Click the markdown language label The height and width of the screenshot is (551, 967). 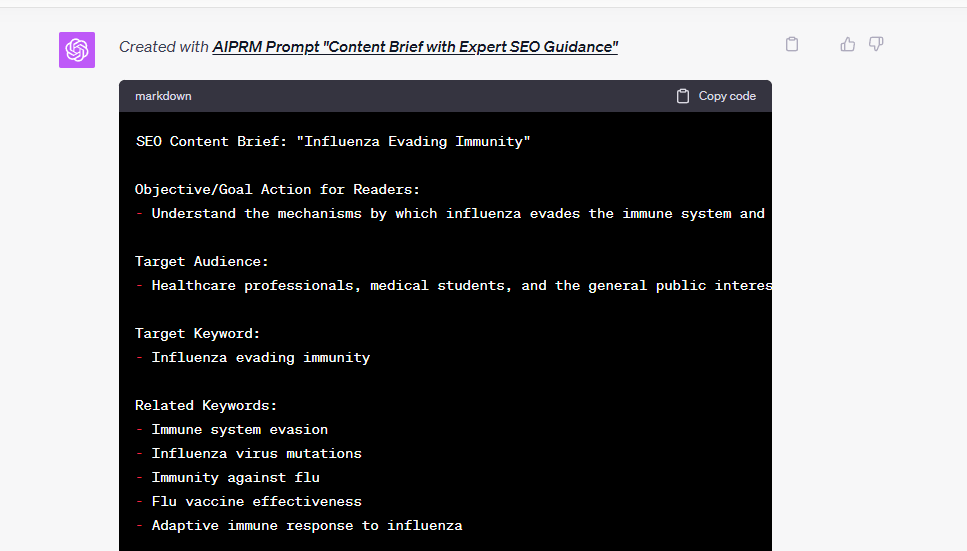click(163, 96)
